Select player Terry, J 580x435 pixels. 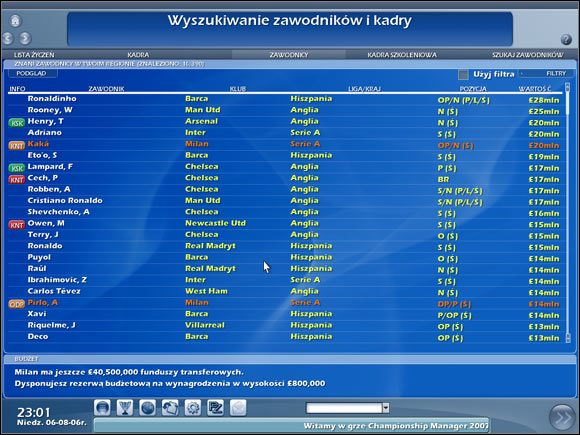click(x=43, y=235)
